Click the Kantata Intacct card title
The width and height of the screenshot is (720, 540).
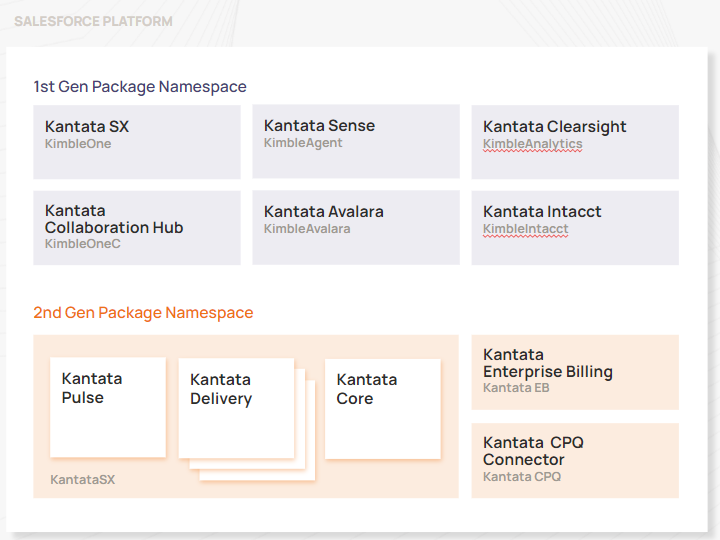click(542, 211)
